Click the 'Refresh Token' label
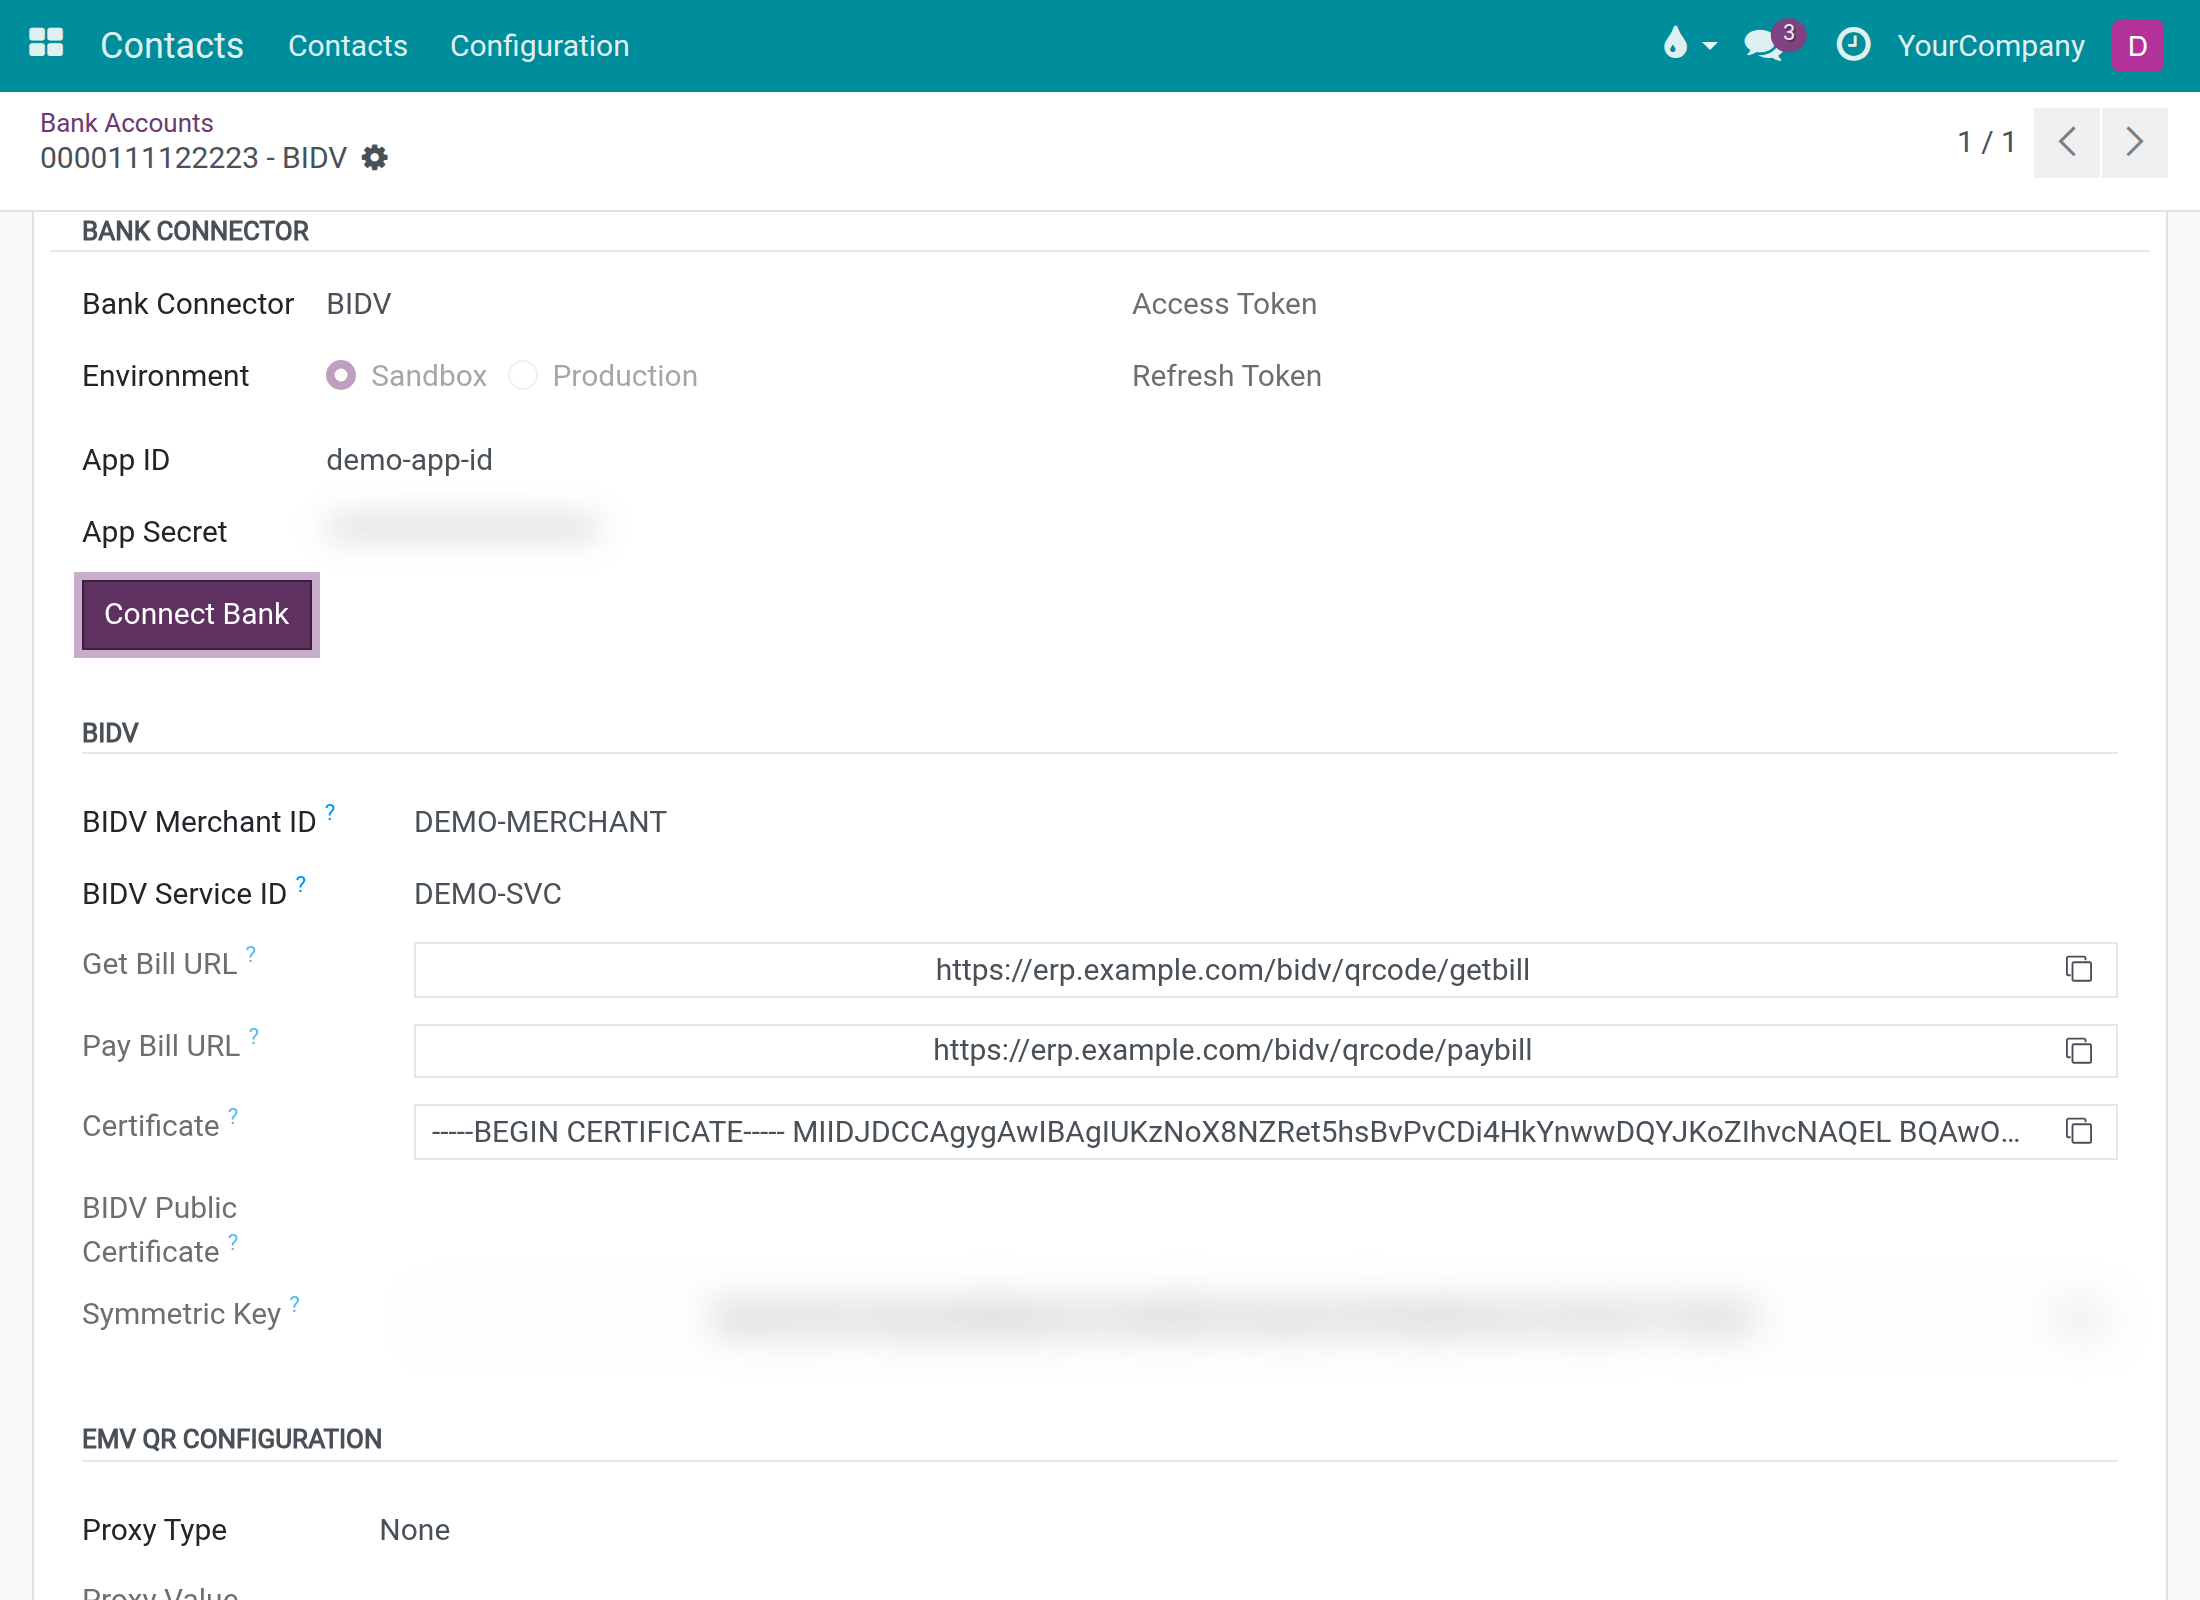The image size is (2200, 1600). coord(1227,376)
